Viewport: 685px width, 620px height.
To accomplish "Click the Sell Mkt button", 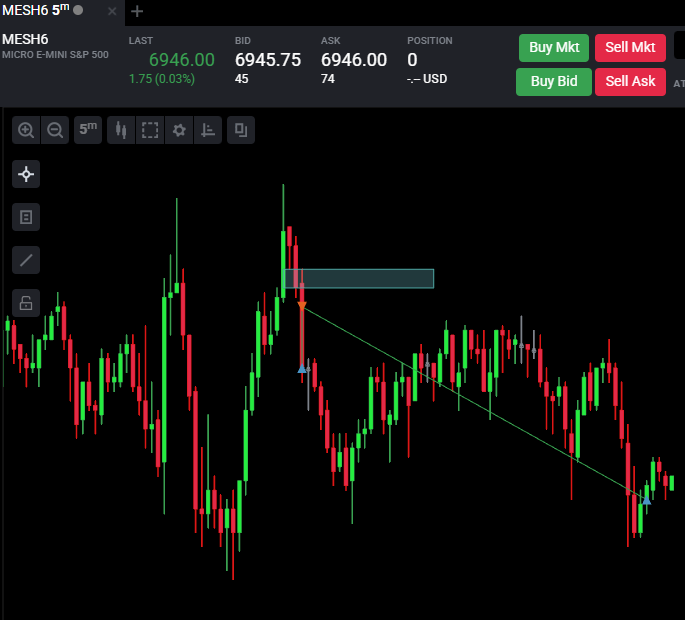I will click(630, 47).
